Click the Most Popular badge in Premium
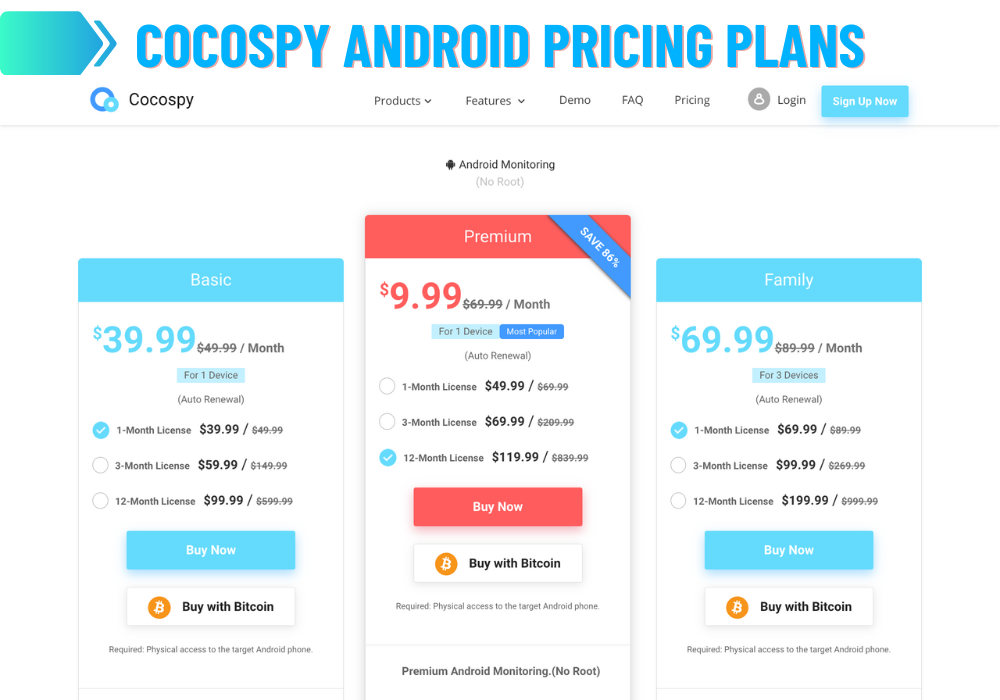 (531, 332)
